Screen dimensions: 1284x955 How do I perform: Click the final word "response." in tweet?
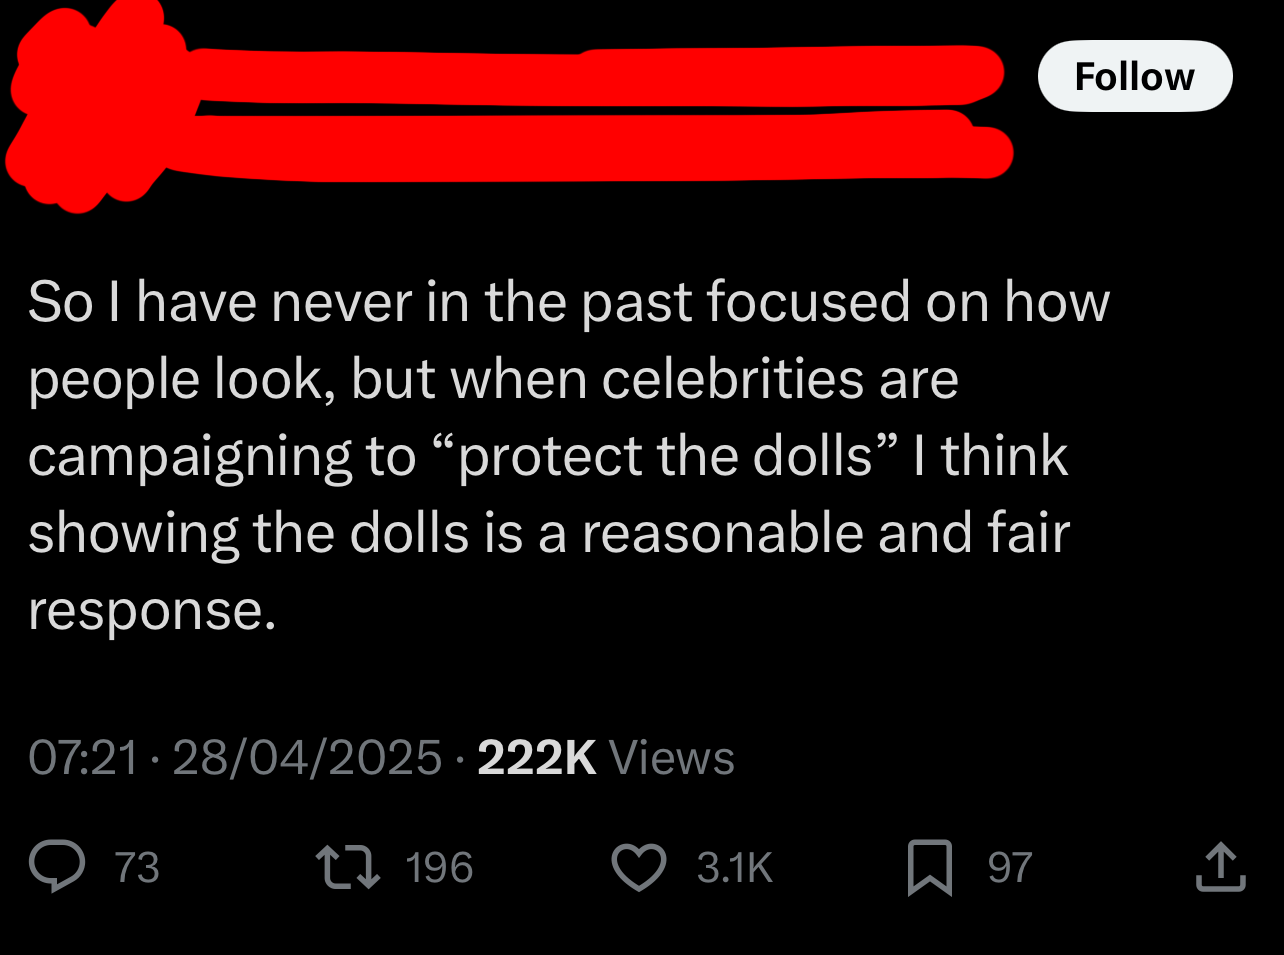[x=152, y=611]
